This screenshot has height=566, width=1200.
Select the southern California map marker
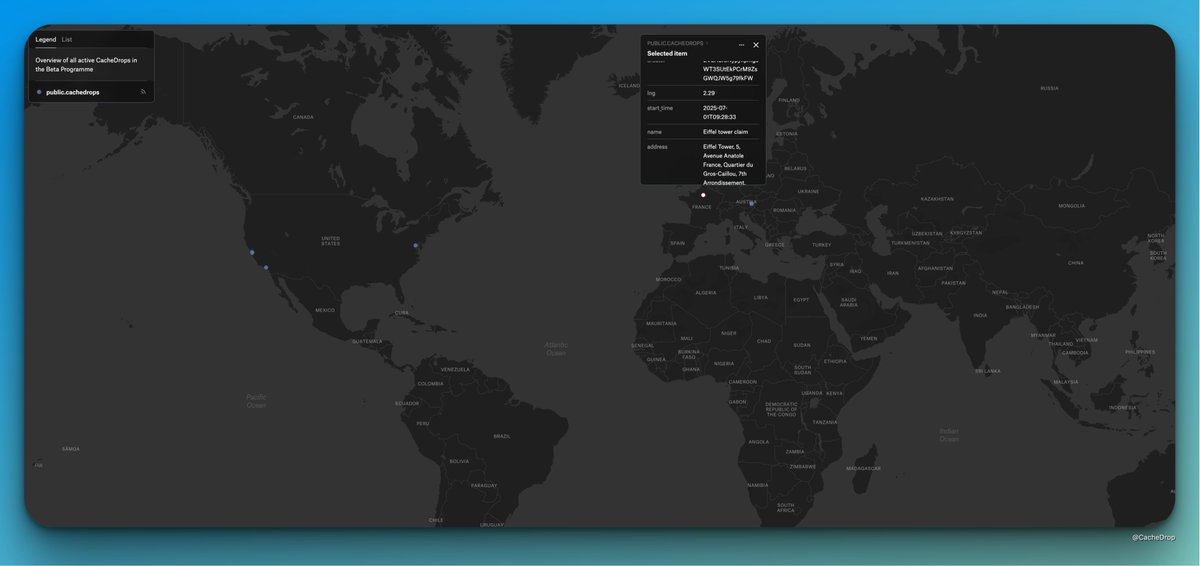coord(266,267)
